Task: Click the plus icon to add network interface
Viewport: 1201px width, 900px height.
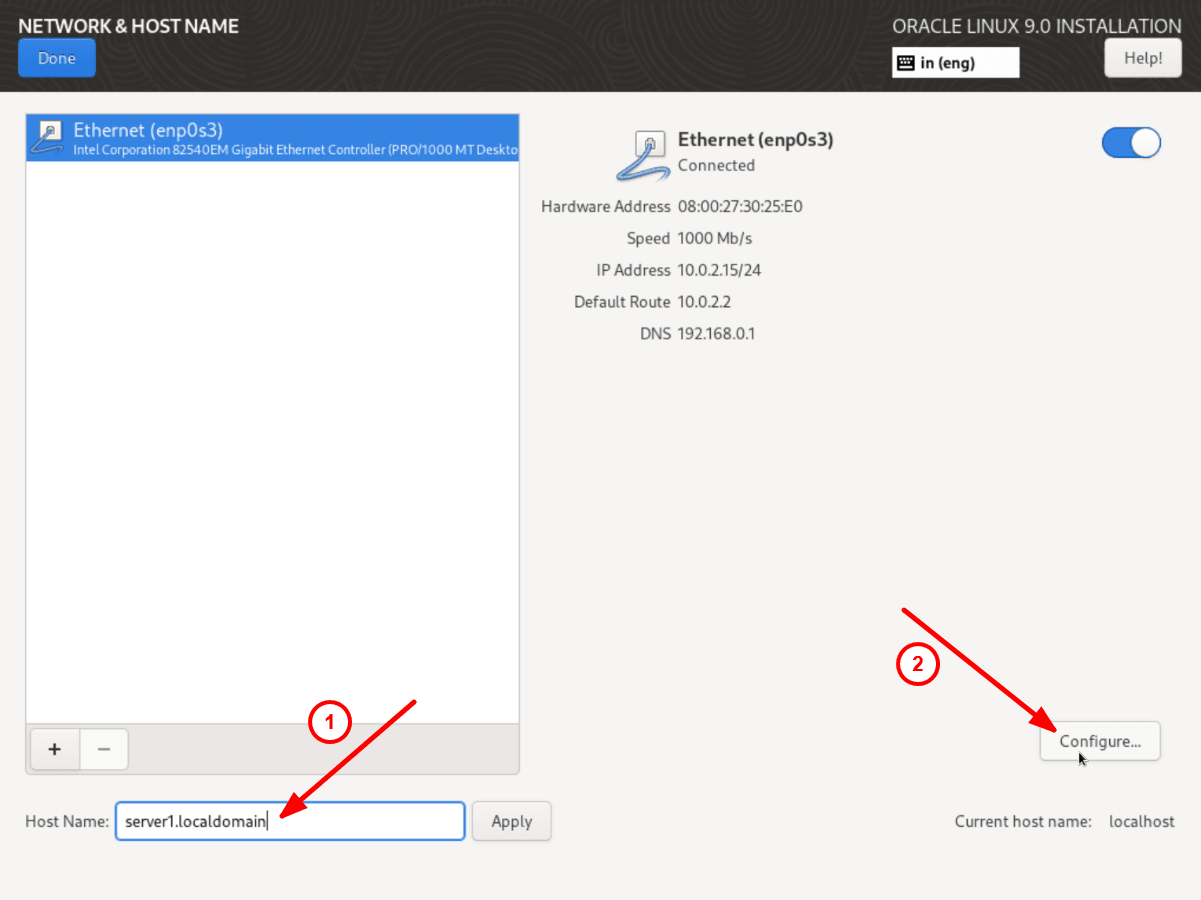Action: pyautogui.click(x=54, y=748)
